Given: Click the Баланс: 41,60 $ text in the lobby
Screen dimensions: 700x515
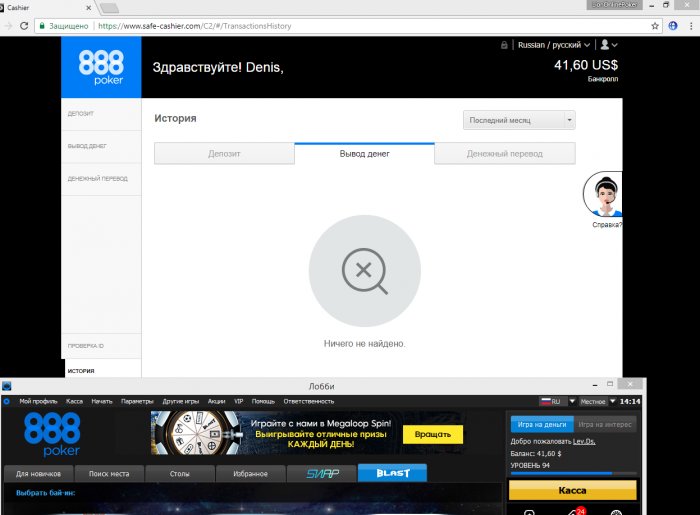Looking at the screenshot, I should [x=536, y=453].
